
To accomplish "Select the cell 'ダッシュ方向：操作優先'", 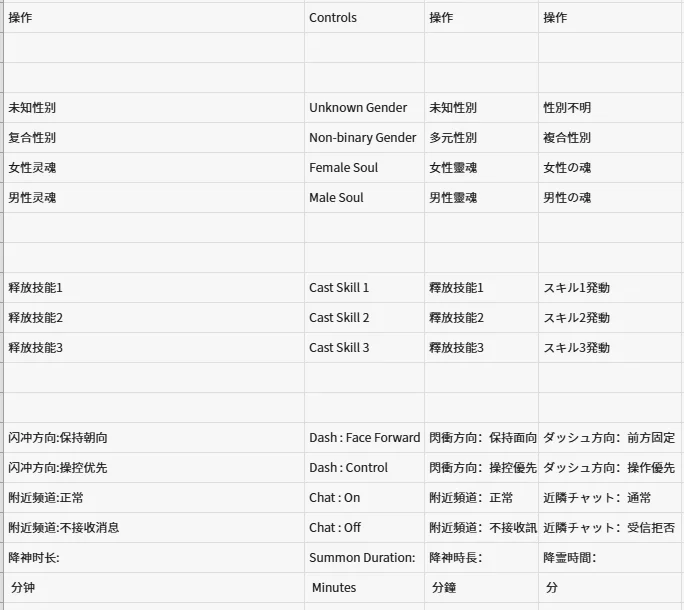I will point(611,468).
